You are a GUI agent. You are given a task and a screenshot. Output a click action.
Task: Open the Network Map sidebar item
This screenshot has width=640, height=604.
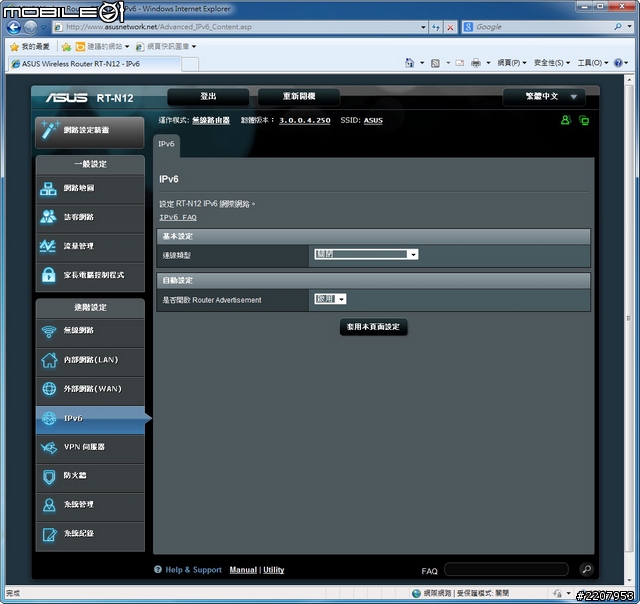coord(90,188)
